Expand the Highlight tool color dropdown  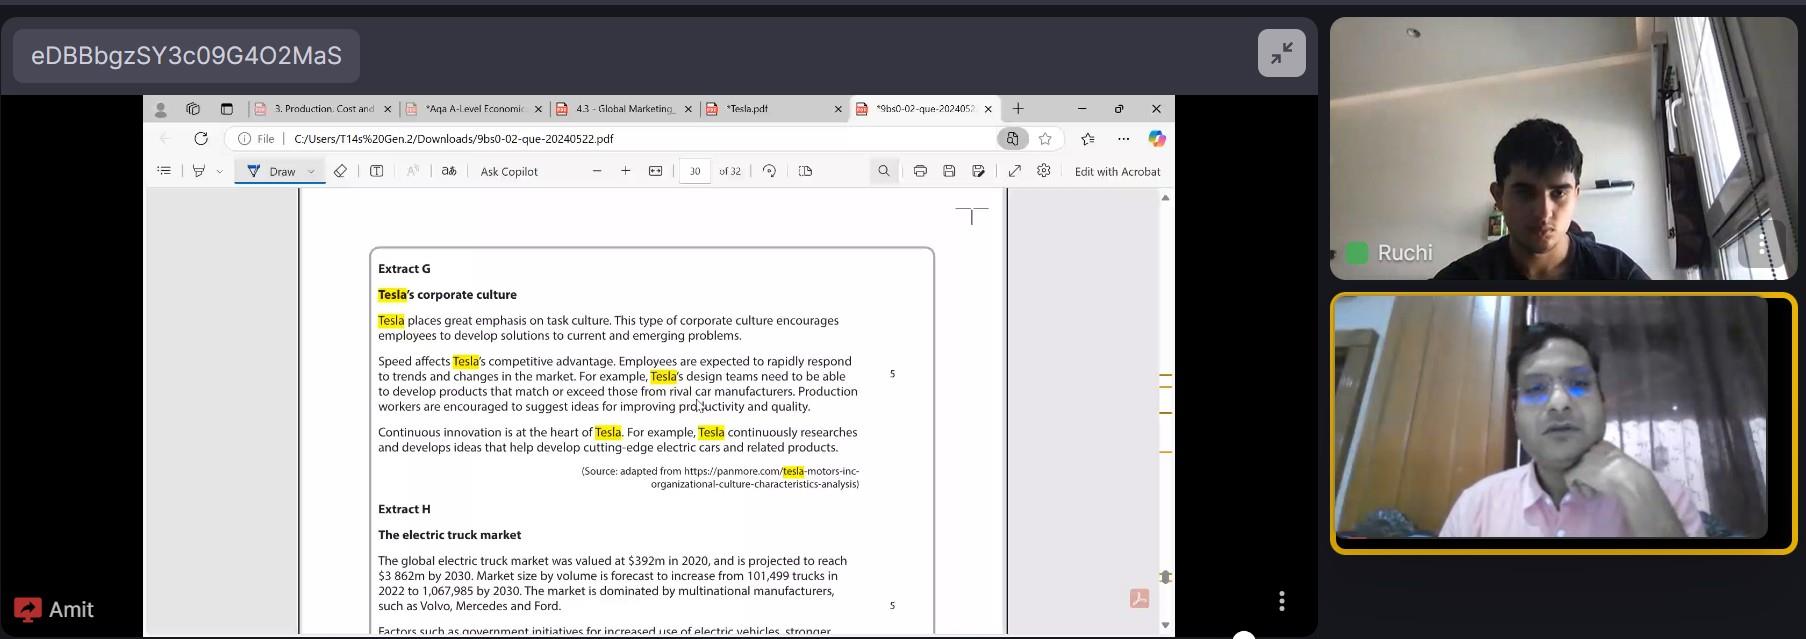point(220,172)
